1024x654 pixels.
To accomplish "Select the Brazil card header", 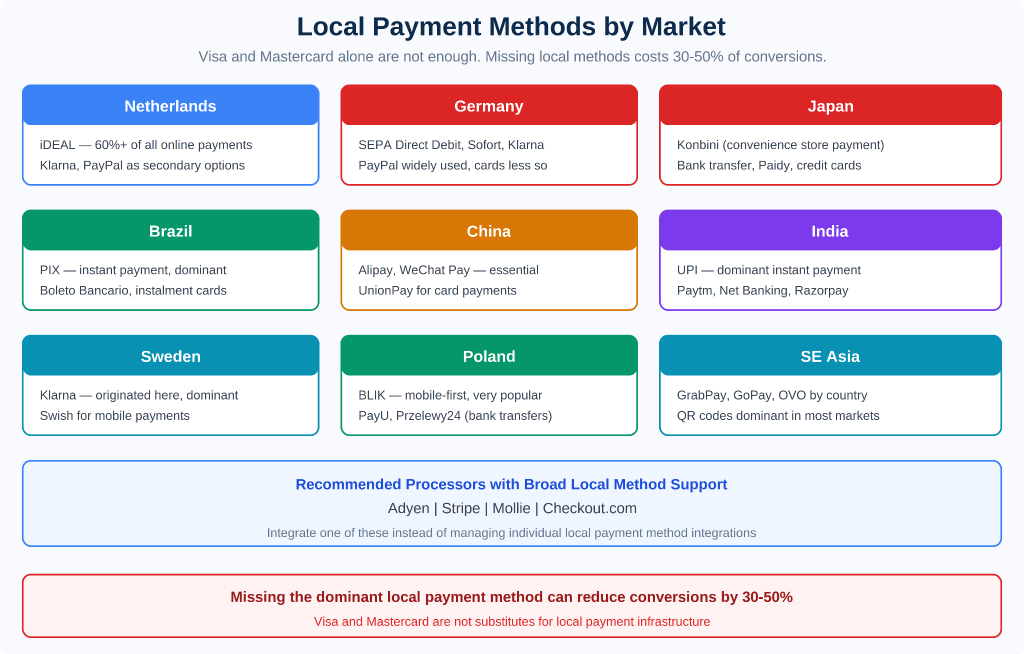I will pos(170,231).
